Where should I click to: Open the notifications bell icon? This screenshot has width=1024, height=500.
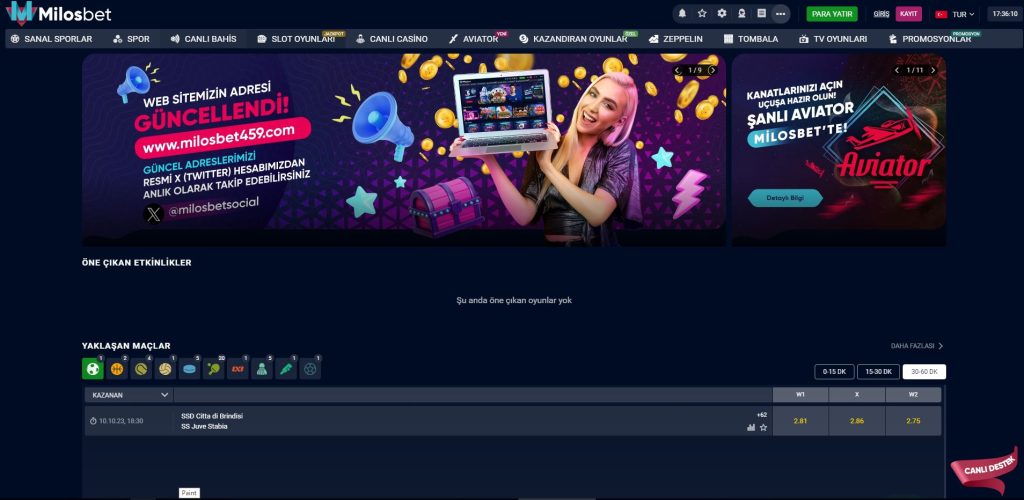click(x=683, y=14)
